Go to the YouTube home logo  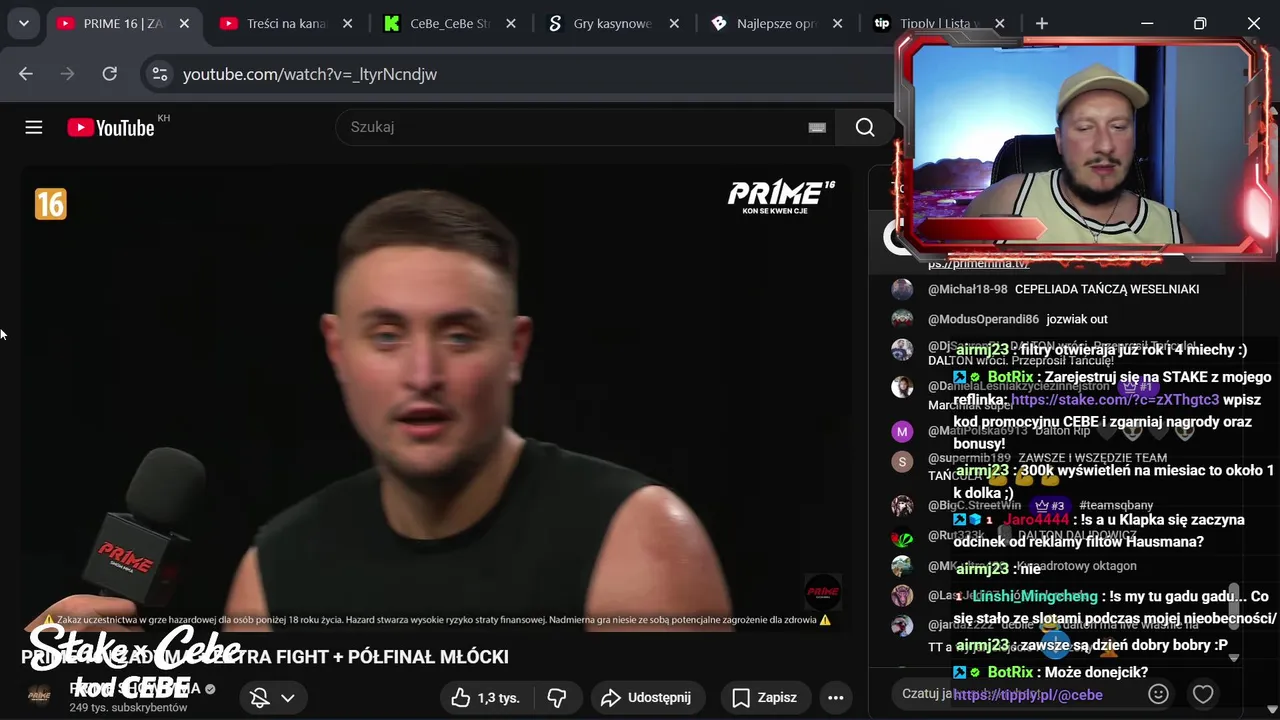tap(111, 127)
